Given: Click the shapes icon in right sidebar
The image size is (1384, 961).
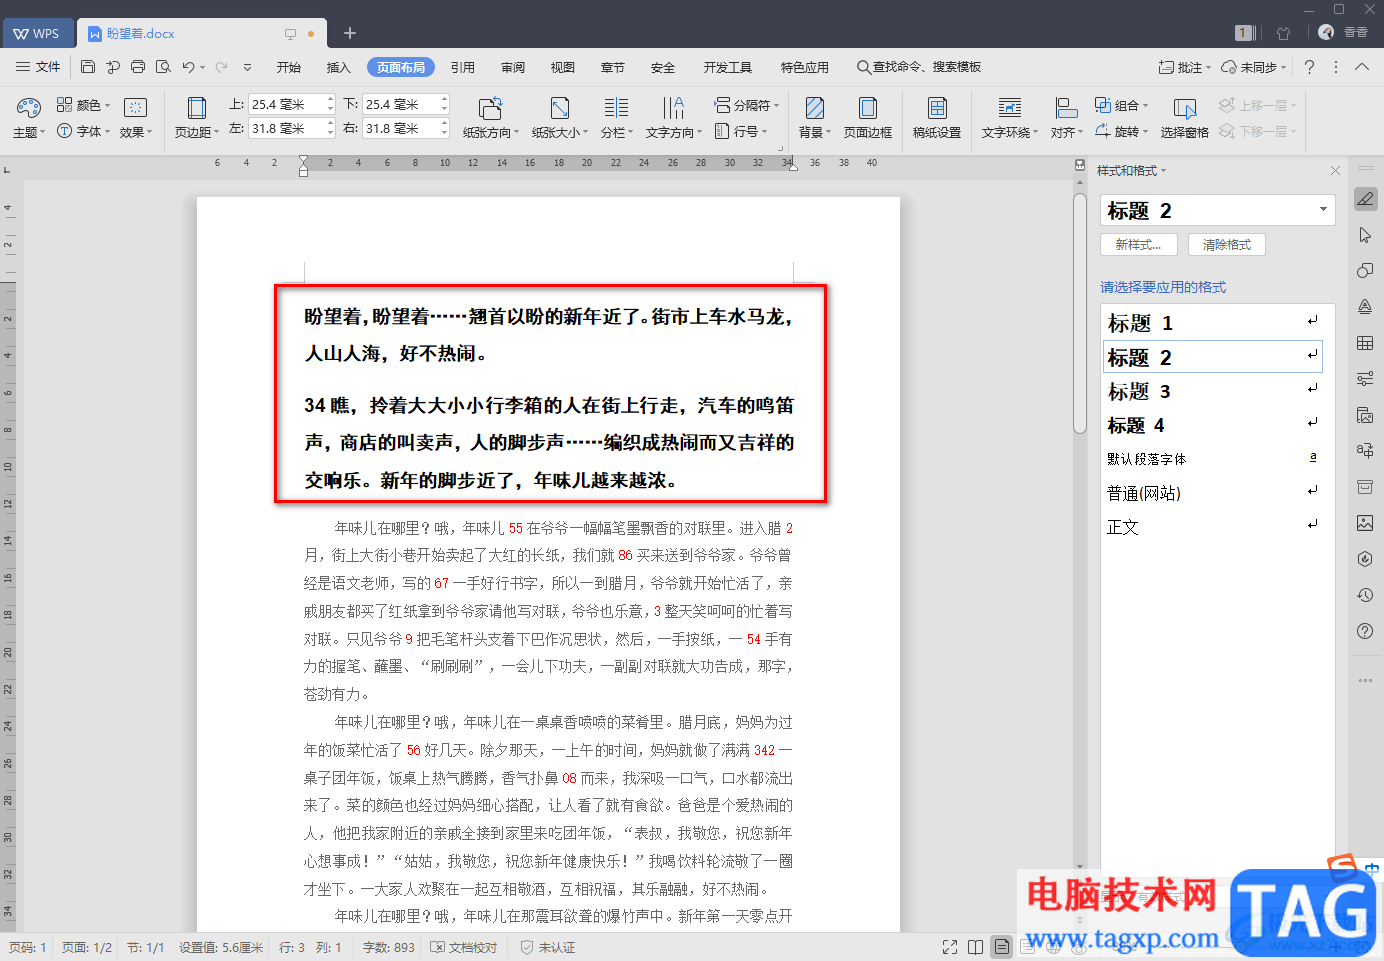Looking at the screenshot, I should (x=1365, y=271).
